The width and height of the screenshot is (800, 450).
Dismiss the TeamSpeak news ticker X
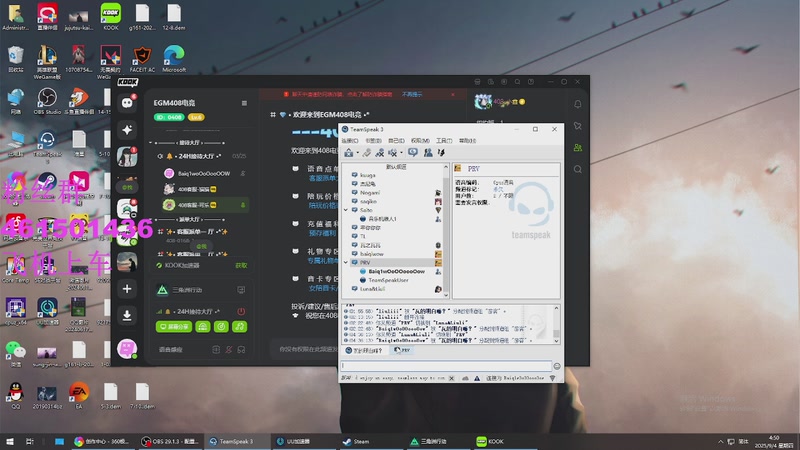[x=452, y=379]
